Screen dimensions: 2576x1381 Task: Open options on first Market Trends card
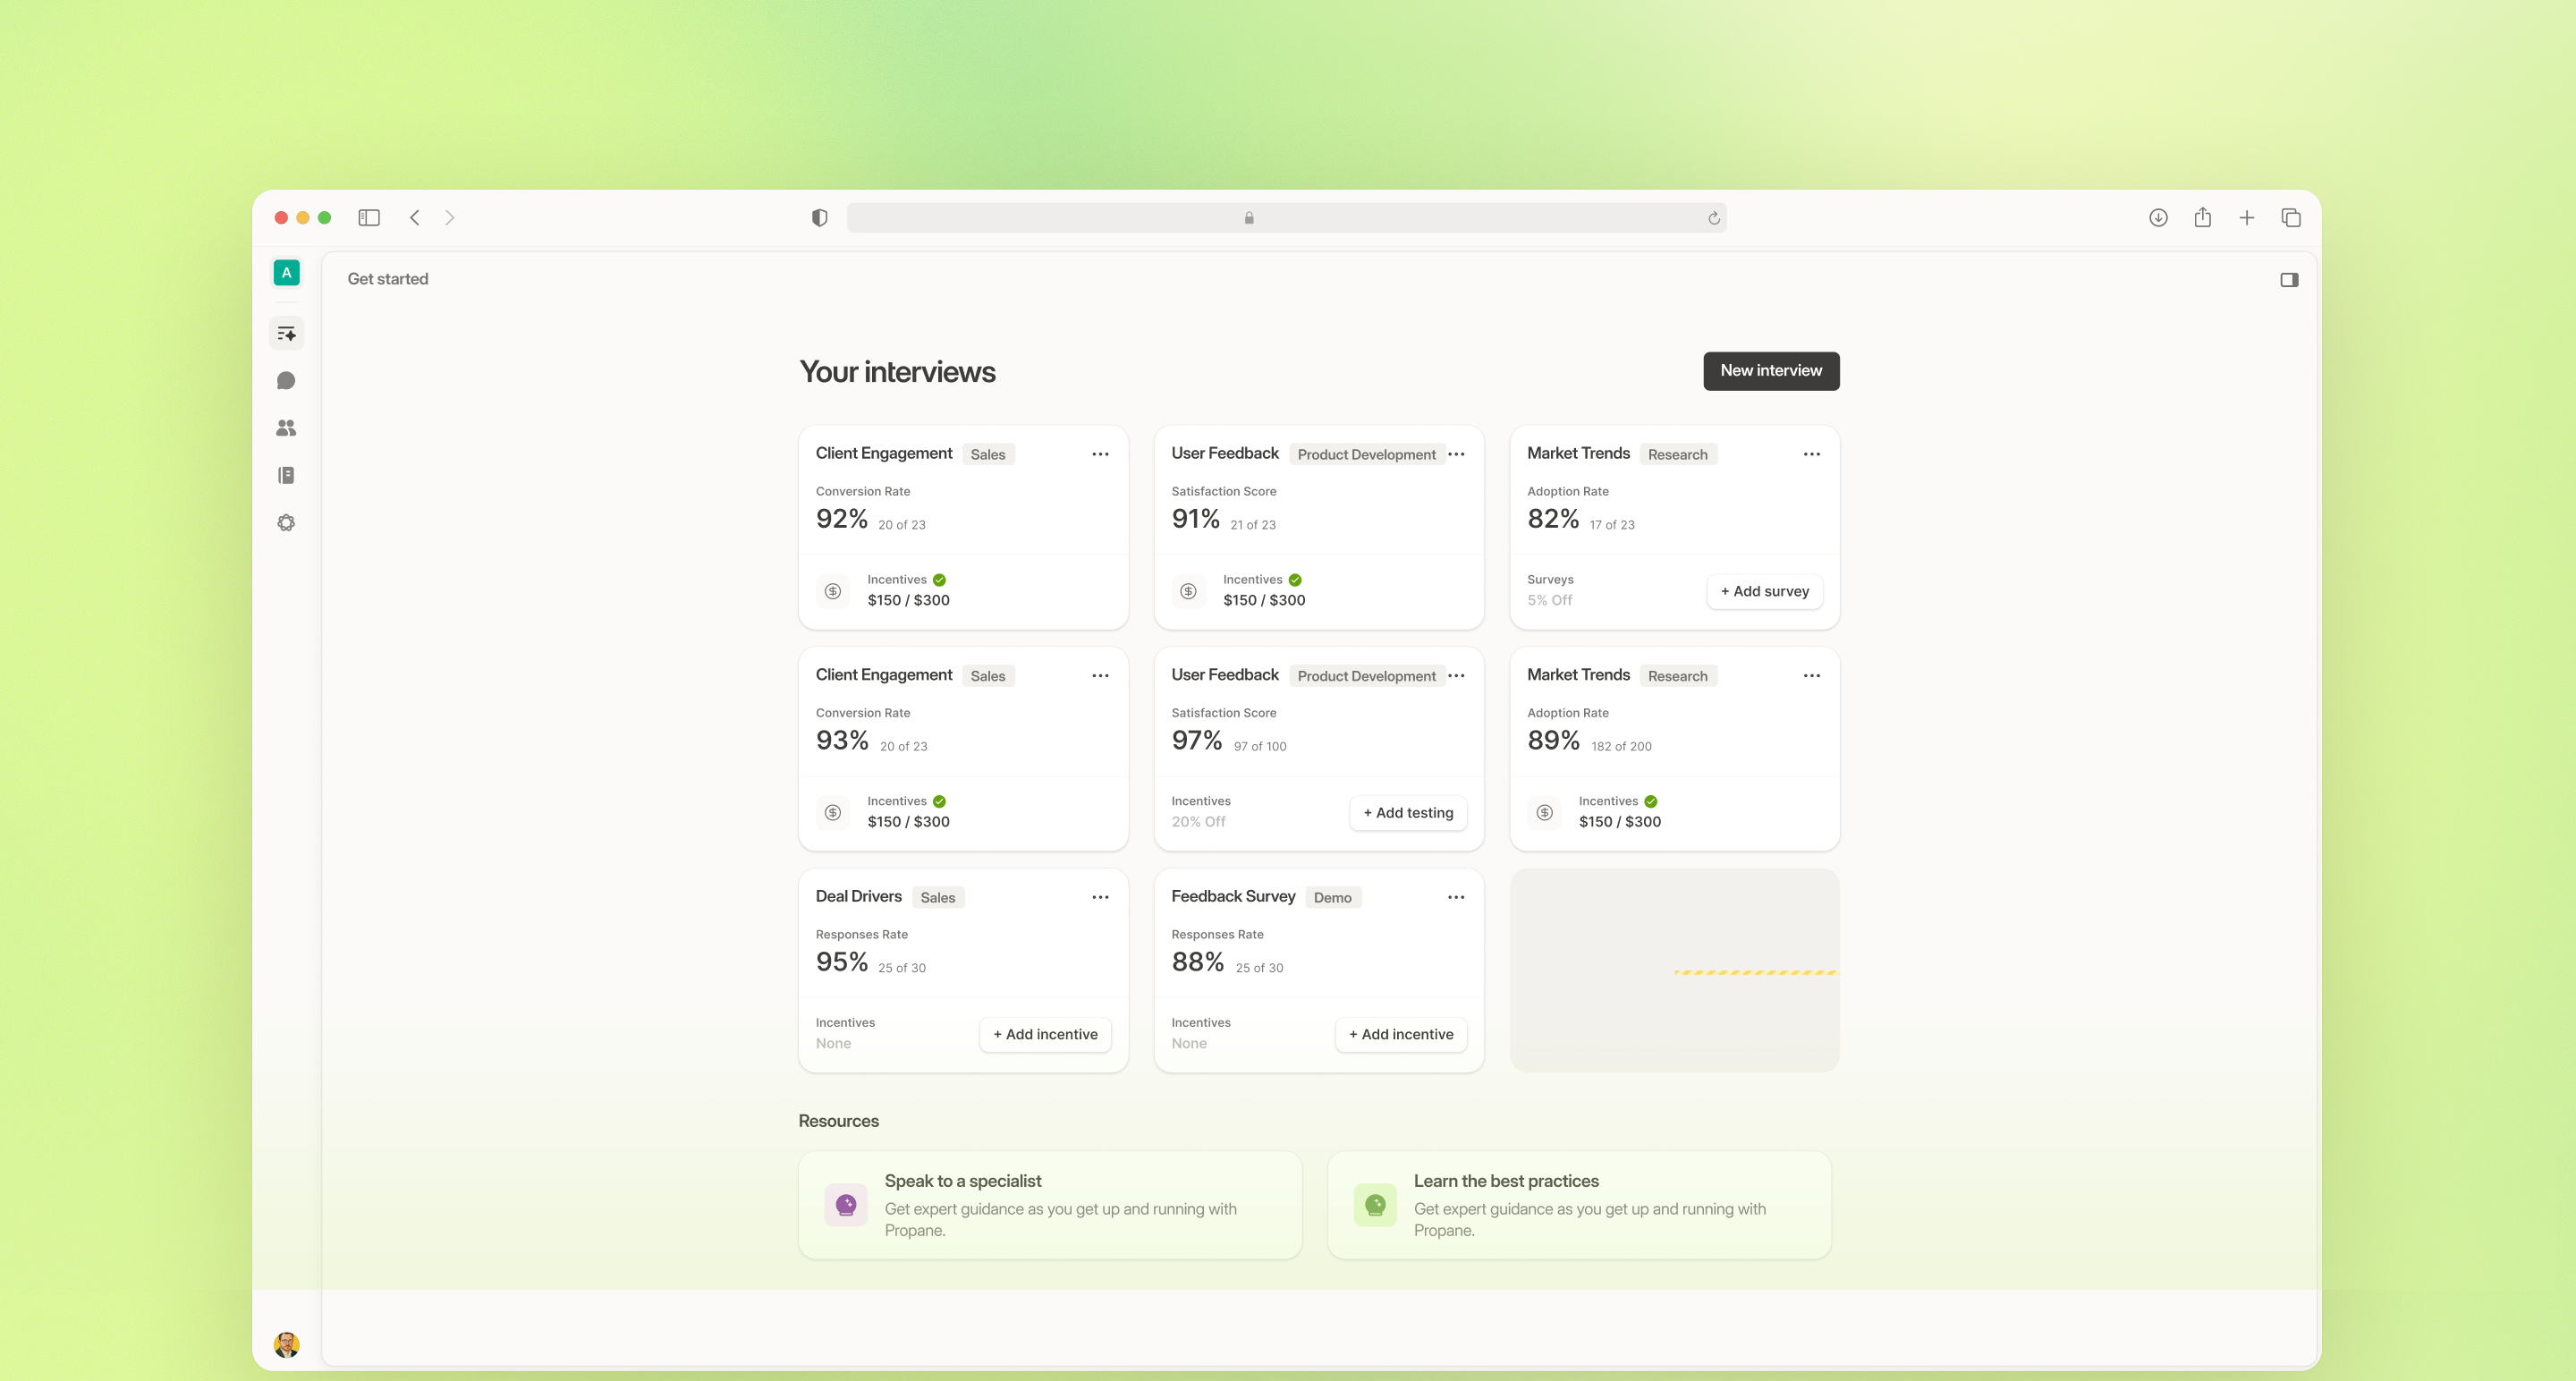pyautogui.click(x=1811, y=455)
